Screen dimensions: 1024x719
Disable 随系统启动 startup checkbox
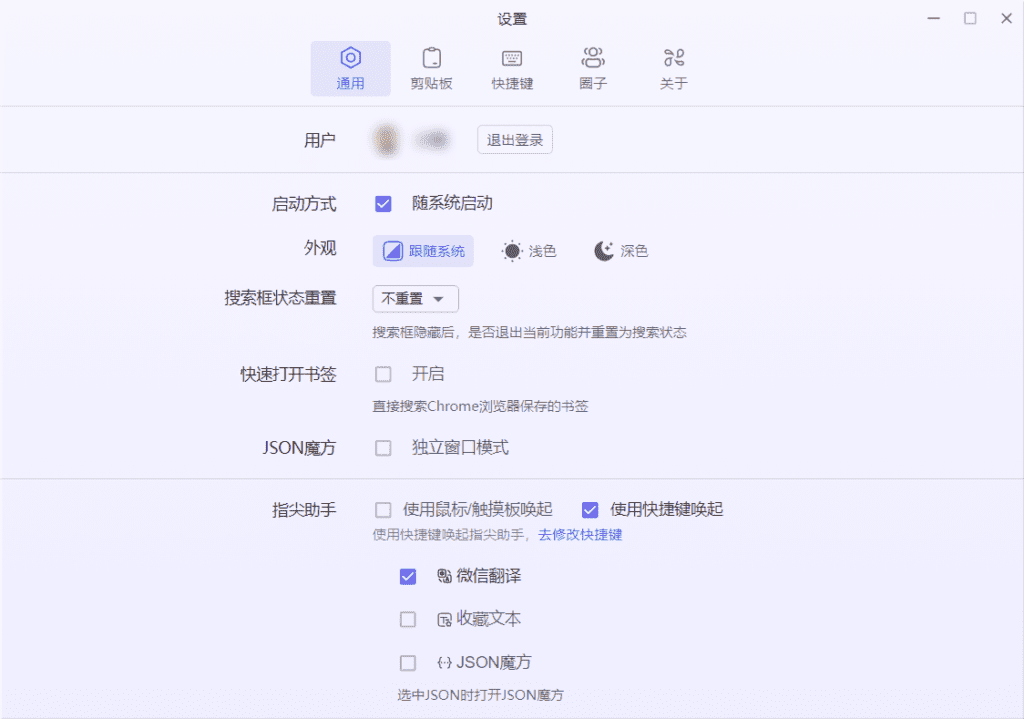click(383, 204)
